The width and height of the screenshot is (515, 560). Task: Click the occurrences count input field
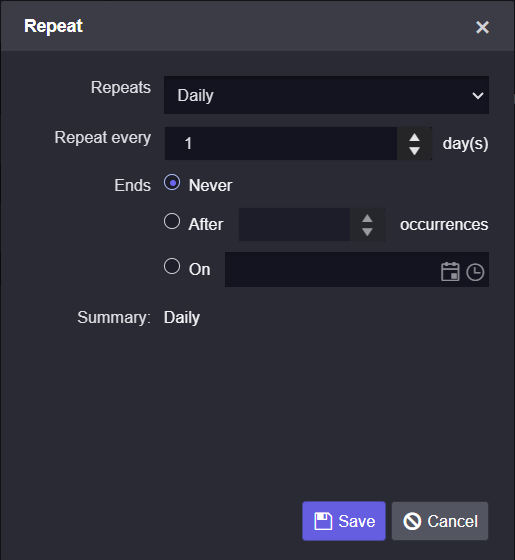point(294,224)
